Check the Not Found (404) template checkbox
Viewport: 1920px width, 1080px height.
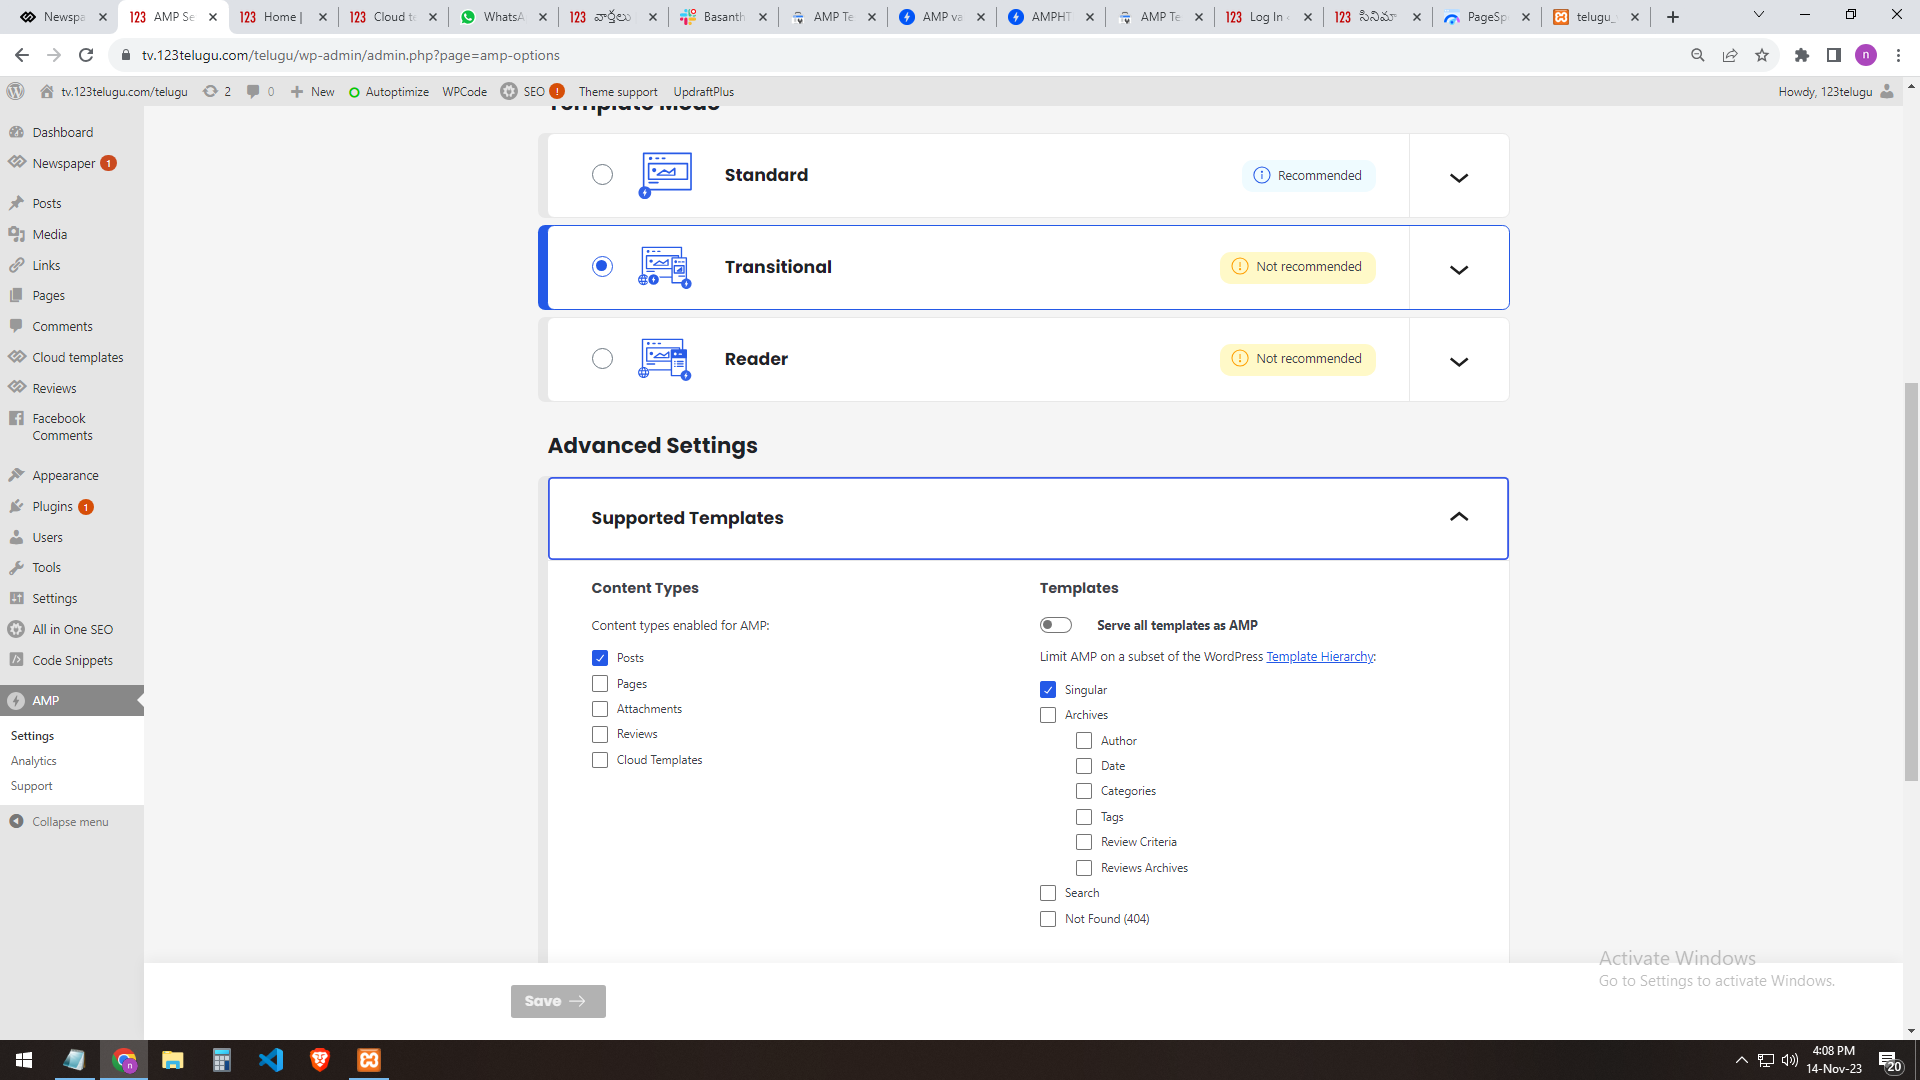[1048, 919]
